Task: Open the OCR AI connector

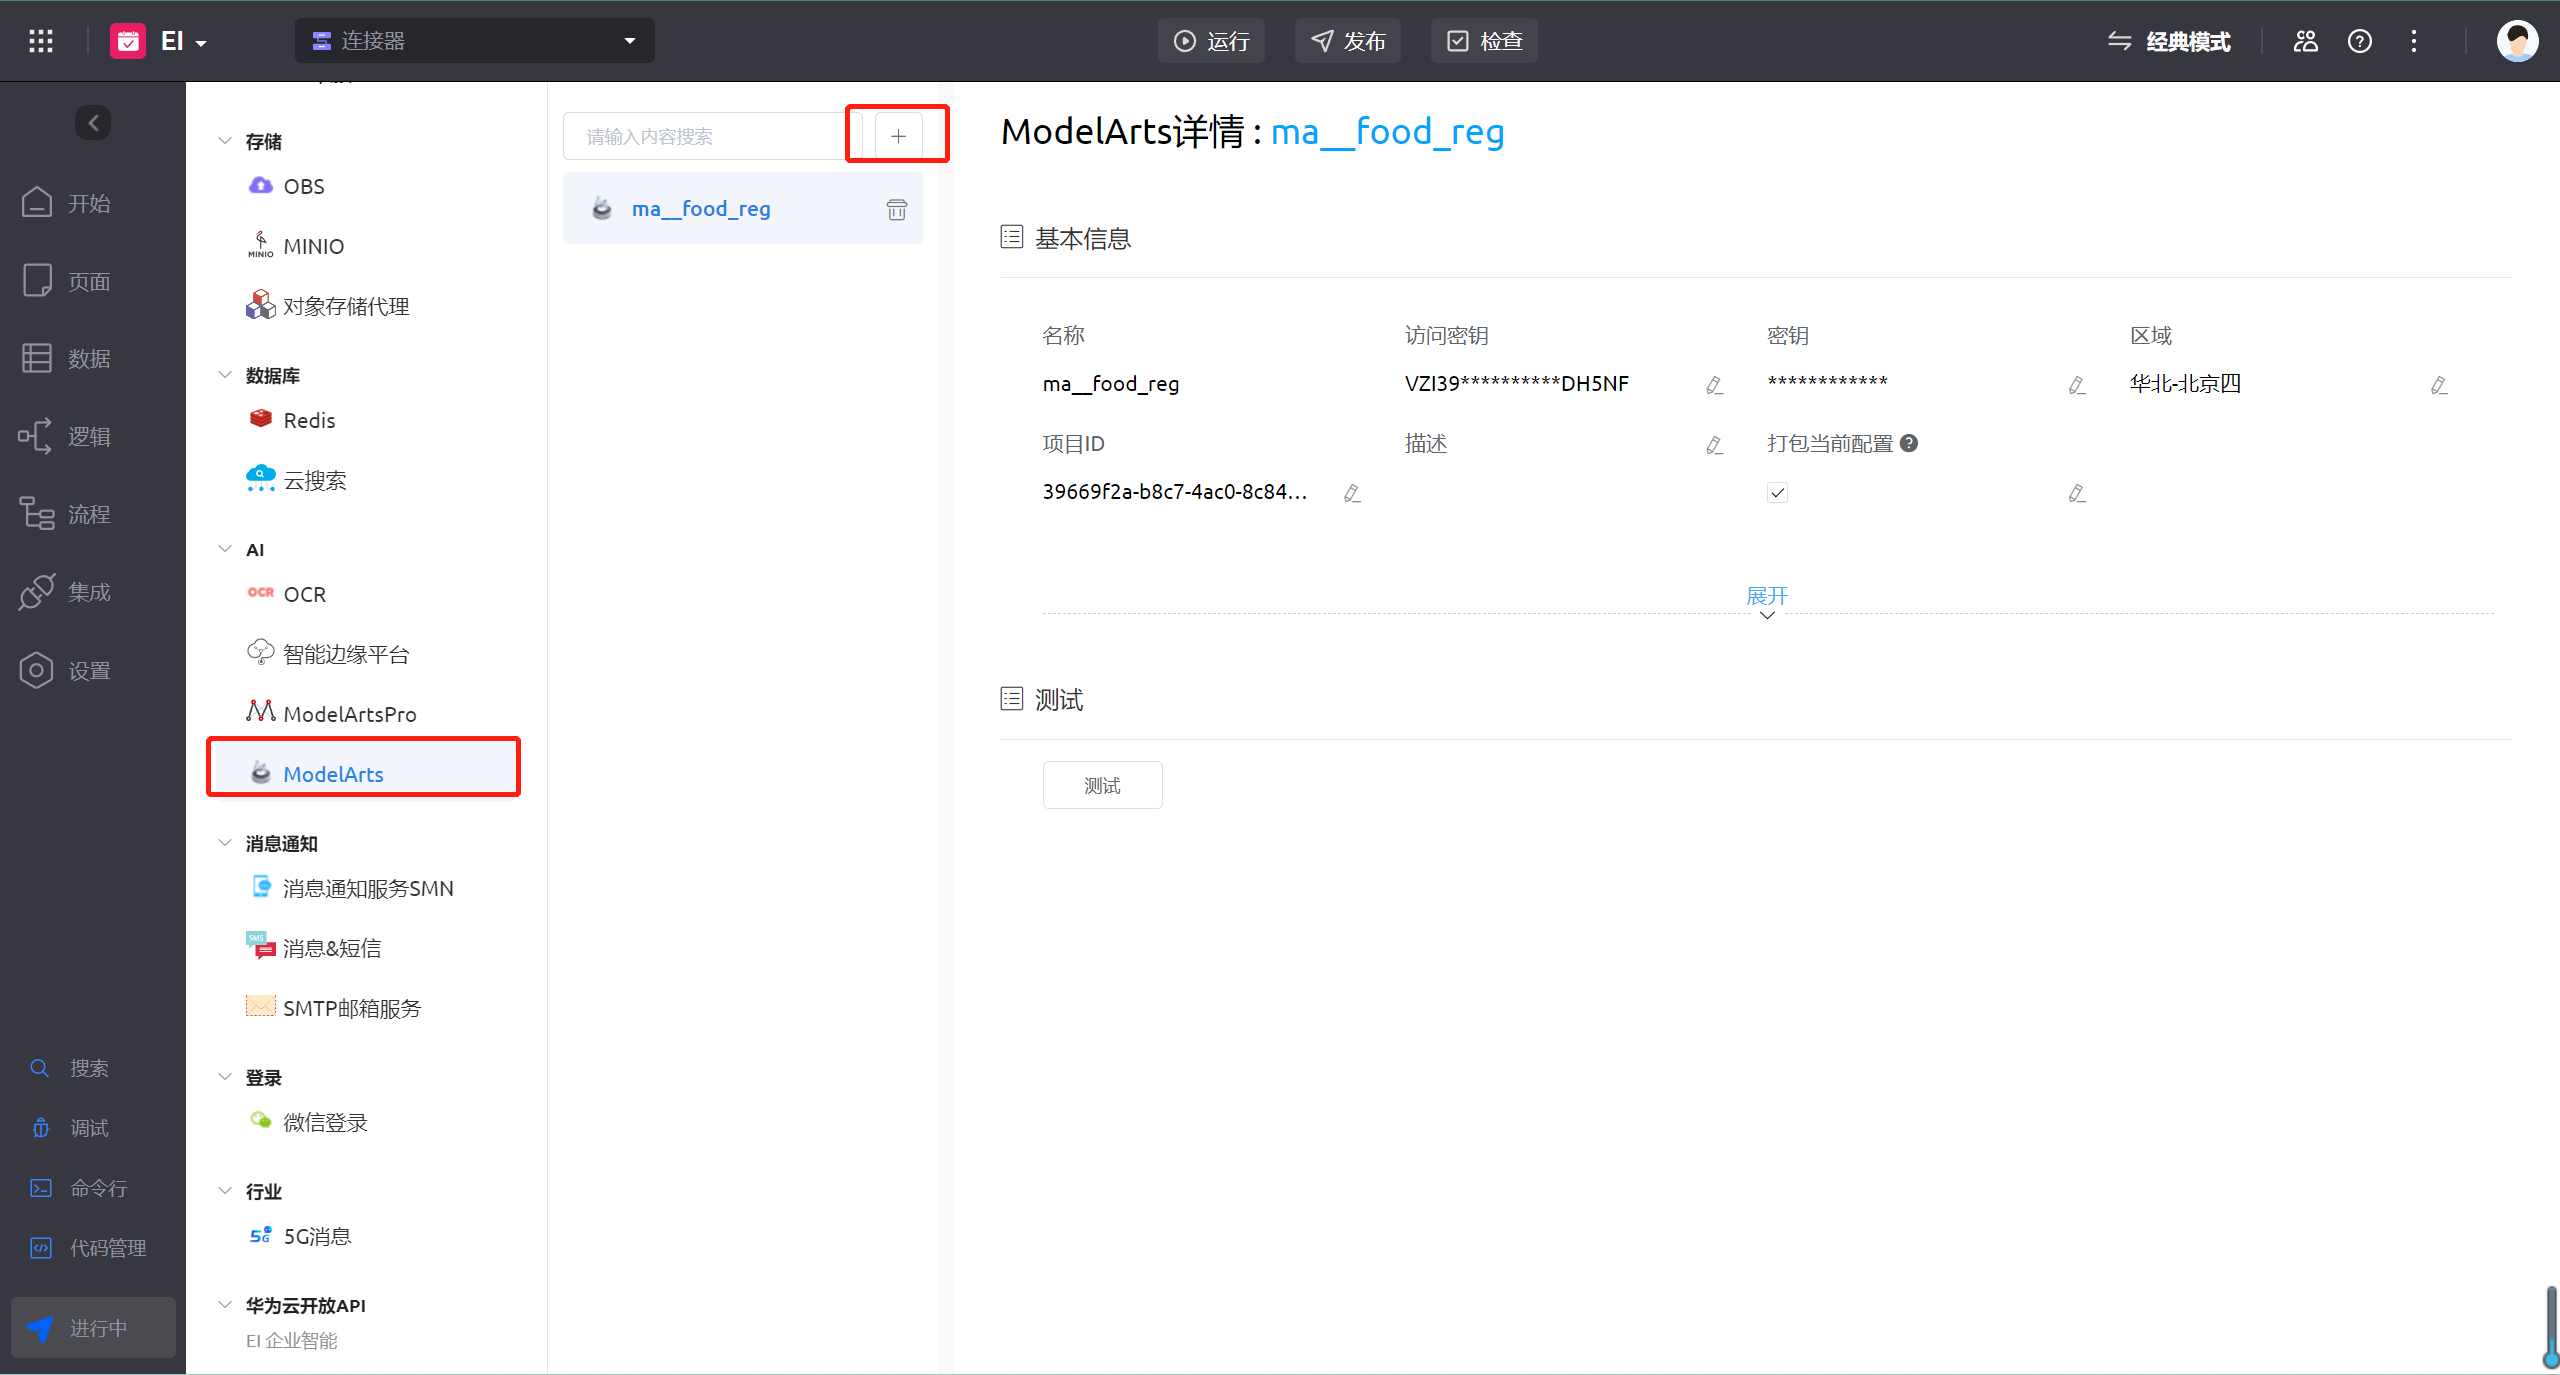Action: click(x=305, y=594)
